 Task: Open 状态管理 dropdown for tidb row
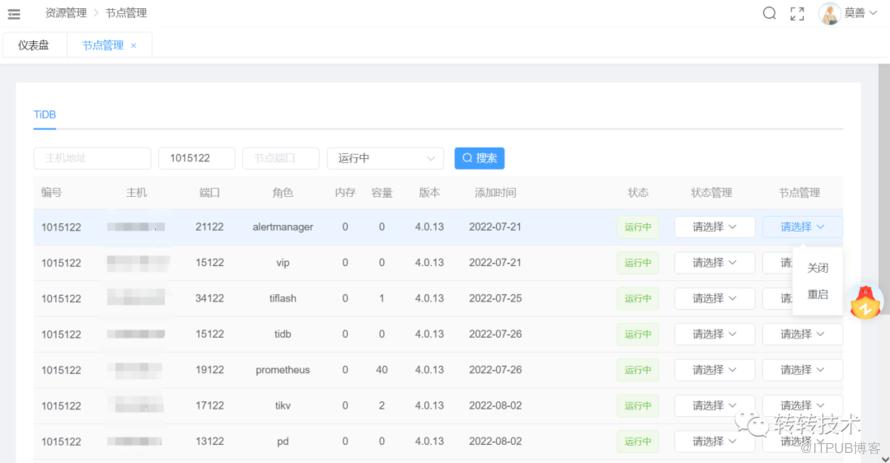coord(715,334)
